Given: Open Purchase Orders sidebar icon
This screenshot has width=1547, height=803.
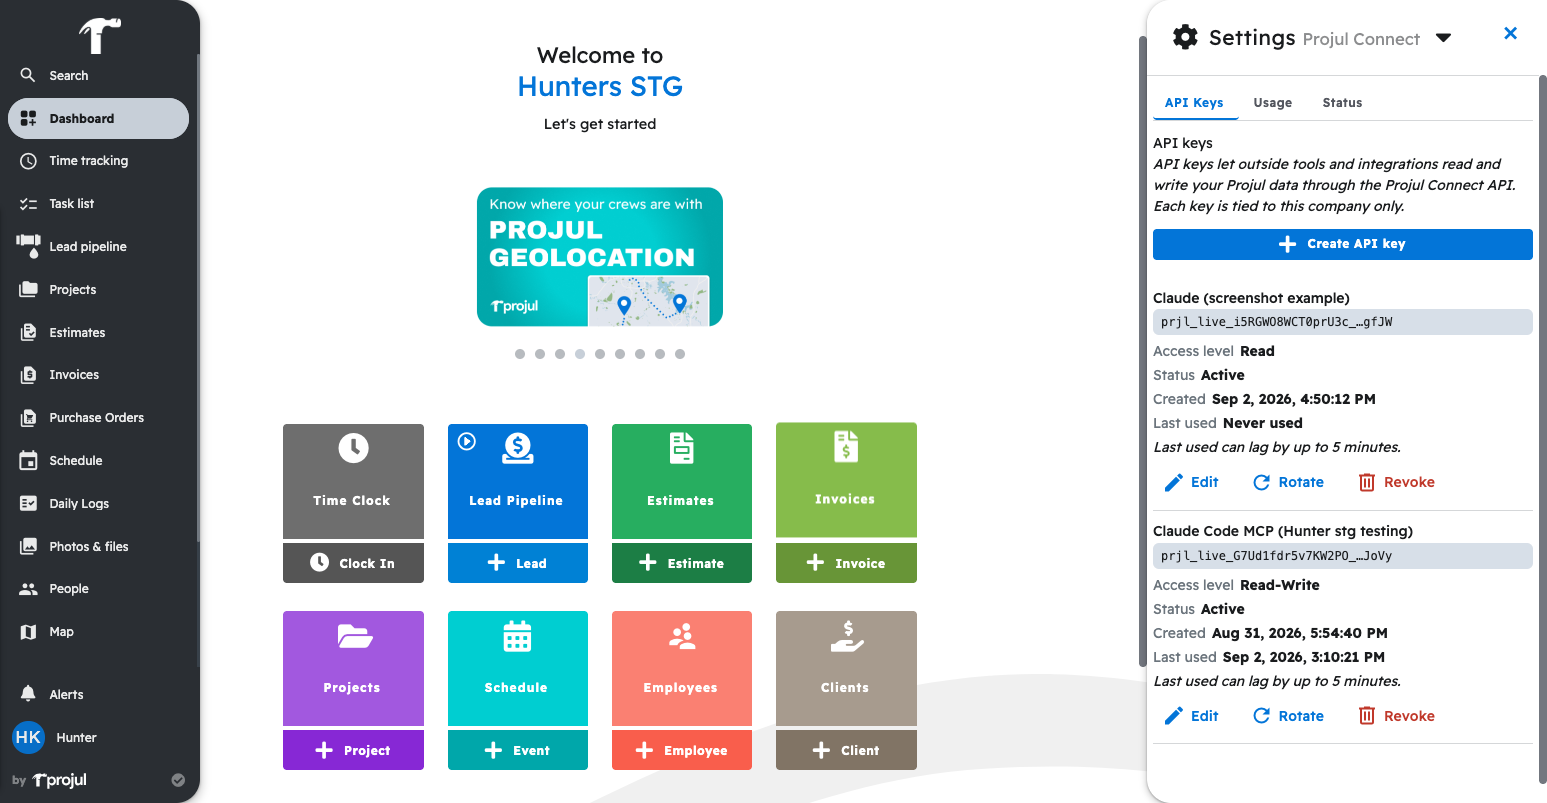Looking at the screenshot, I should [x=28, y=418].
